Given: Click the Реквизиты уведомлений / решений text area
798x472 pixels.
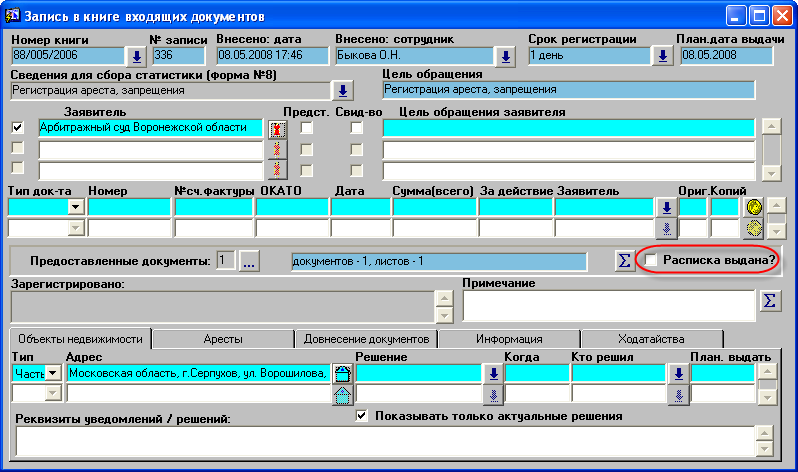Looking at the screenshot, I should point(385,441).
